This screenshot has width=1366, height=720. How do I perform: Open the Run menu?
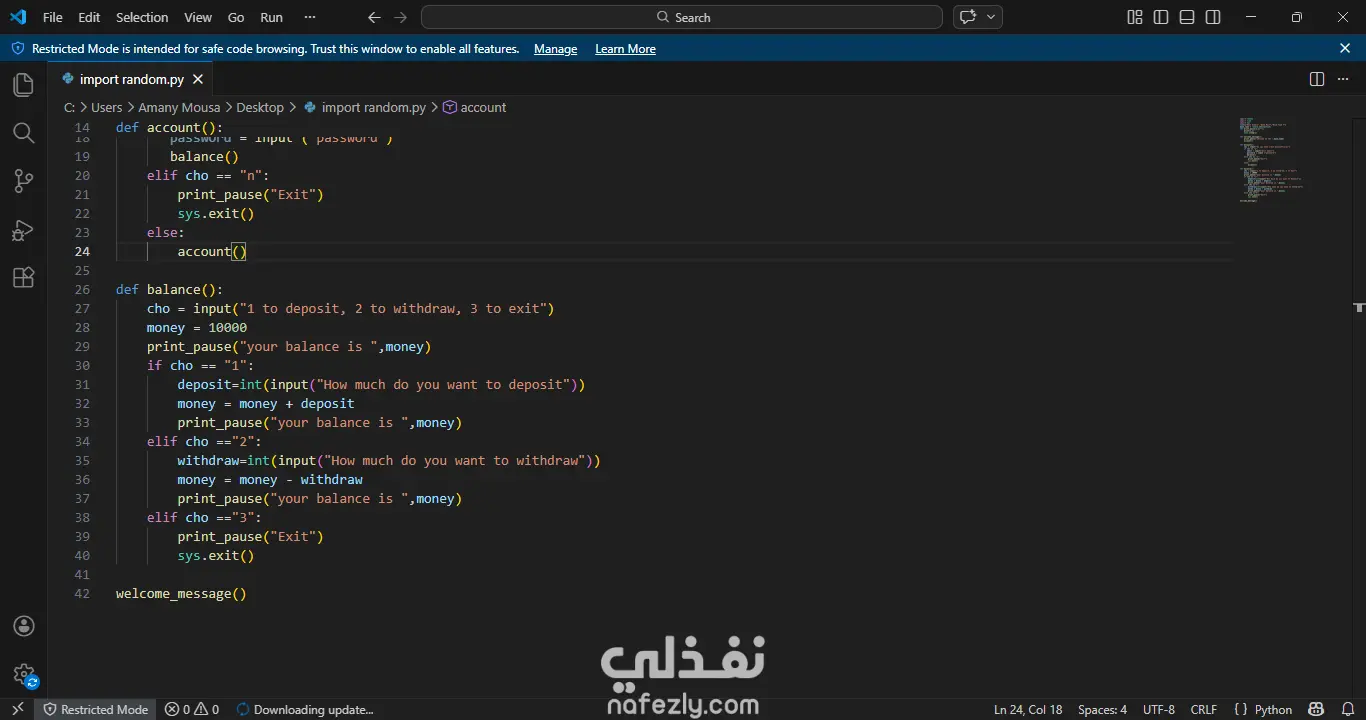click(271, 17)
